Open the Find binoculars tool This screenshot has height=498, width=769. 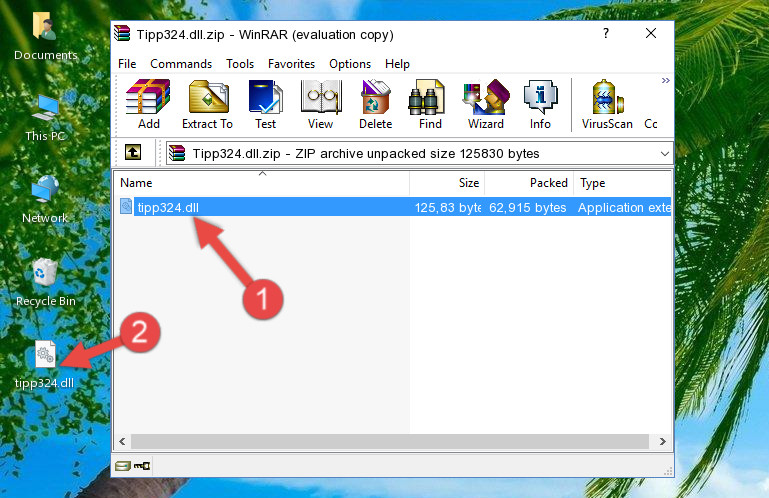click(430, 105)
